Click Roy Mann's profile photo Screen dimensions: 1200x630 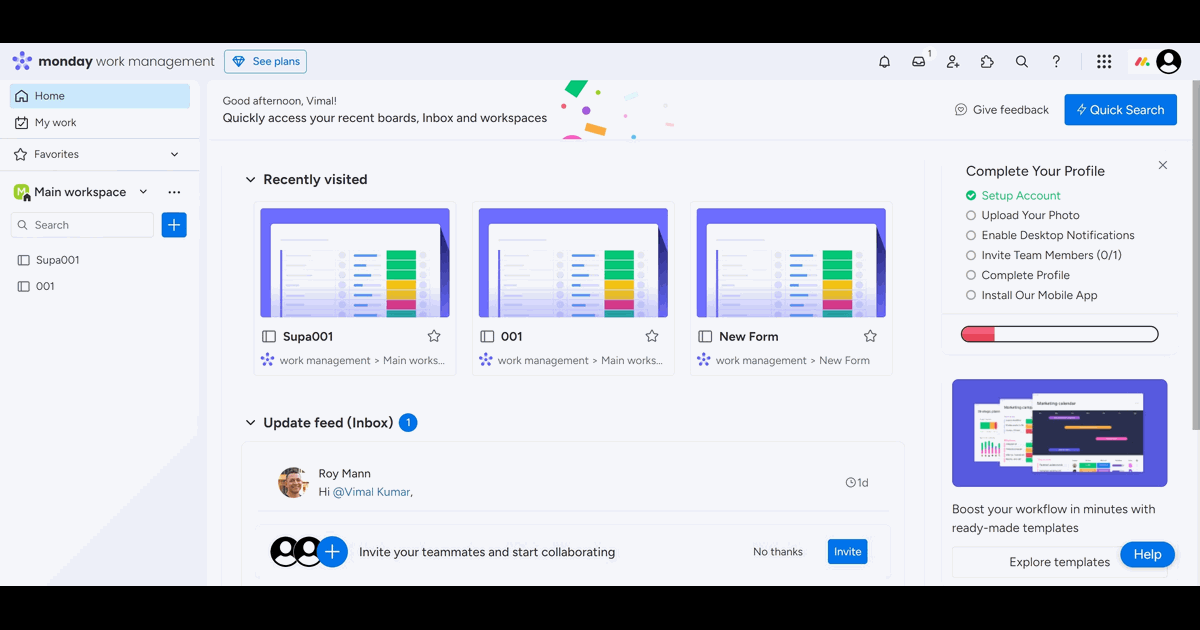[294, 483]
